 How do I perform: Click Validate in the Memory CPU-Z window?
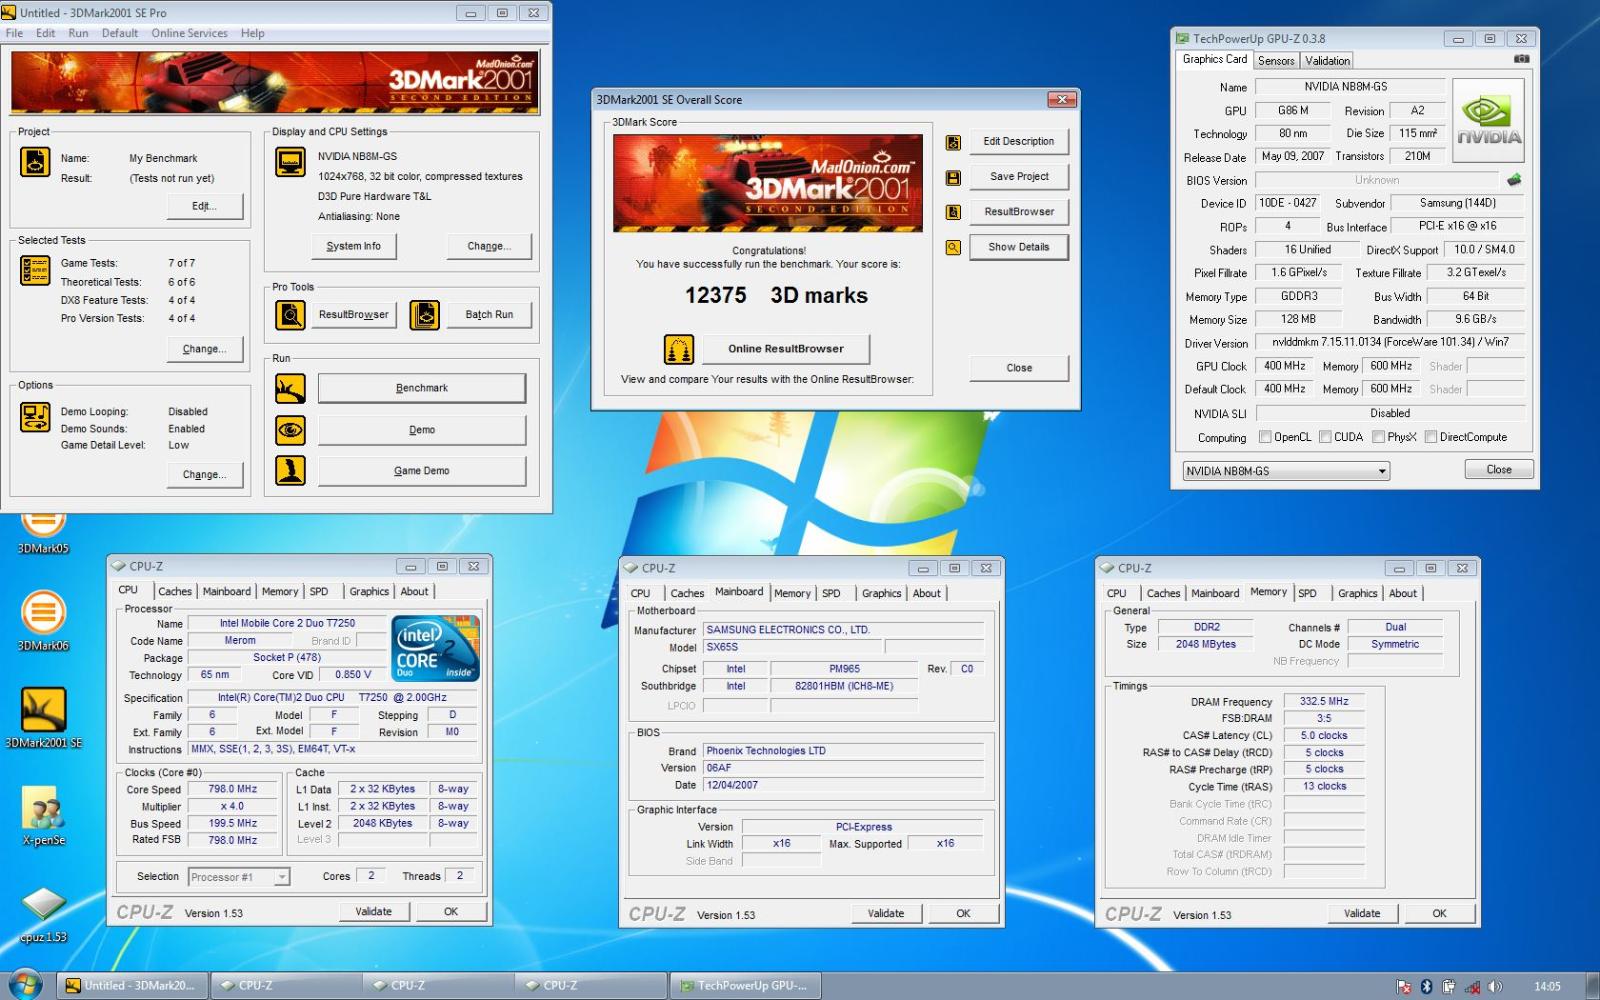1362,914
